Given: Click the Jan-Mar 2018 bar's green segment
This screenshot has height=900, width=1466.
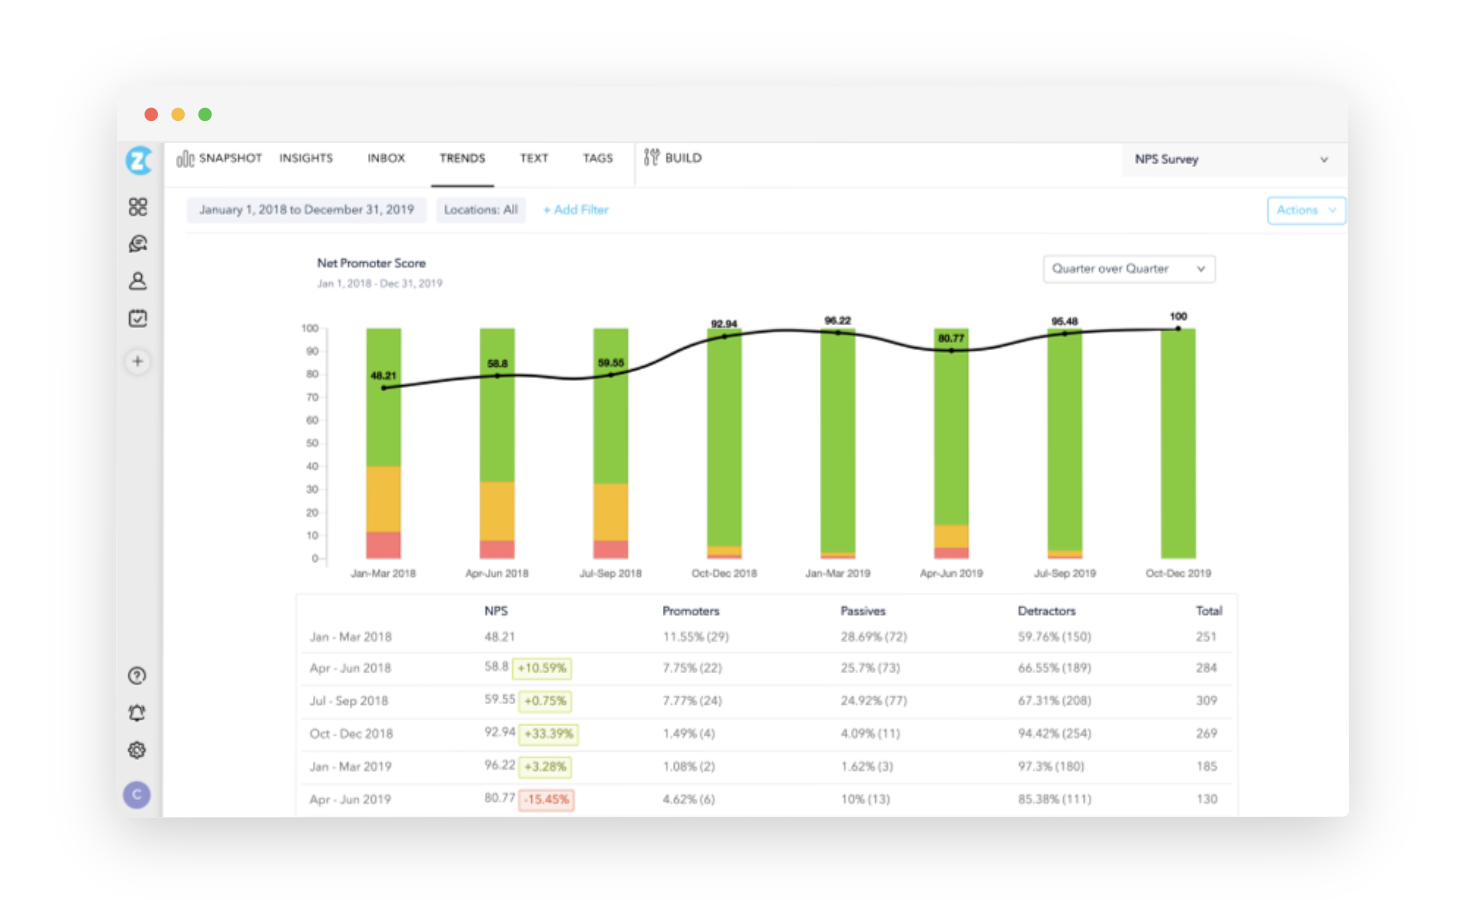Looking at the screenshot, I should (x=384, y=397).
